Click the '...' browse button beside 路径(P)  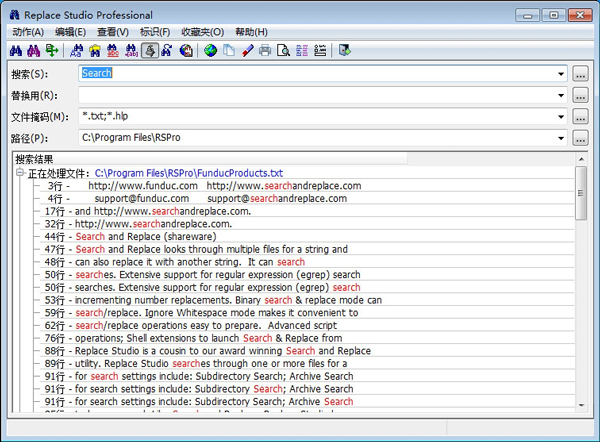tap(580, 138)
